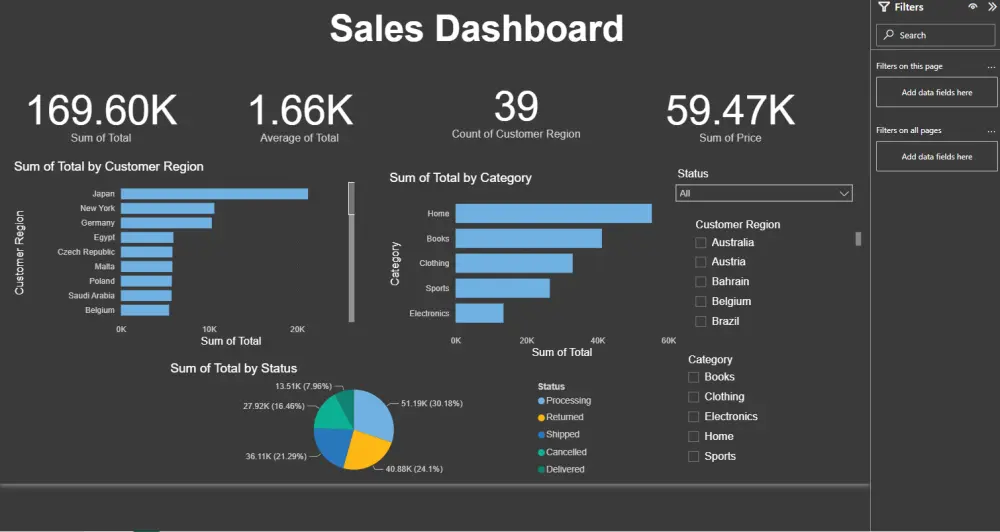Click the 36.11K (21.29%) pie label
Image resolution: width=1000 pixels, height=532 pixels.
tap(276, 457)
